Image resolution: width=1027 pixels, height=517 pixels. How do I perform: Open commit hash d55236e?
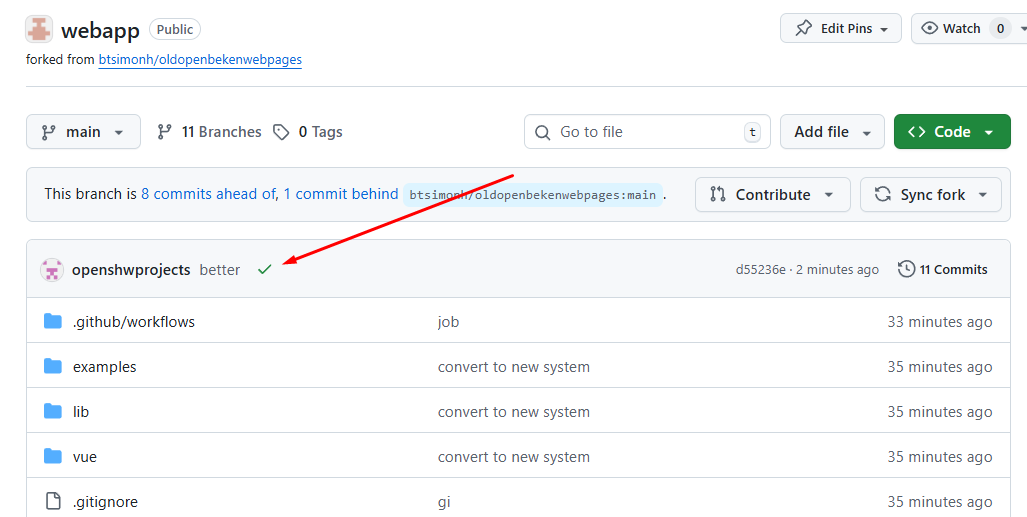coord(760,269)
